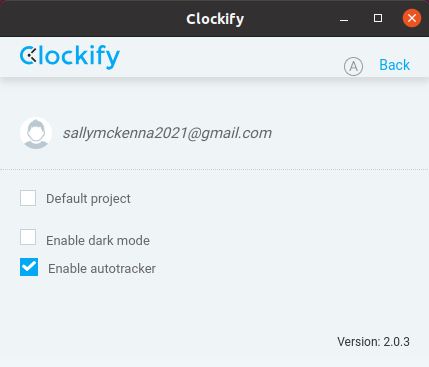Viewport: 429px width, 367px height.
Task: Close the Clockify window with the orange X
Action: tap(412, 18)
